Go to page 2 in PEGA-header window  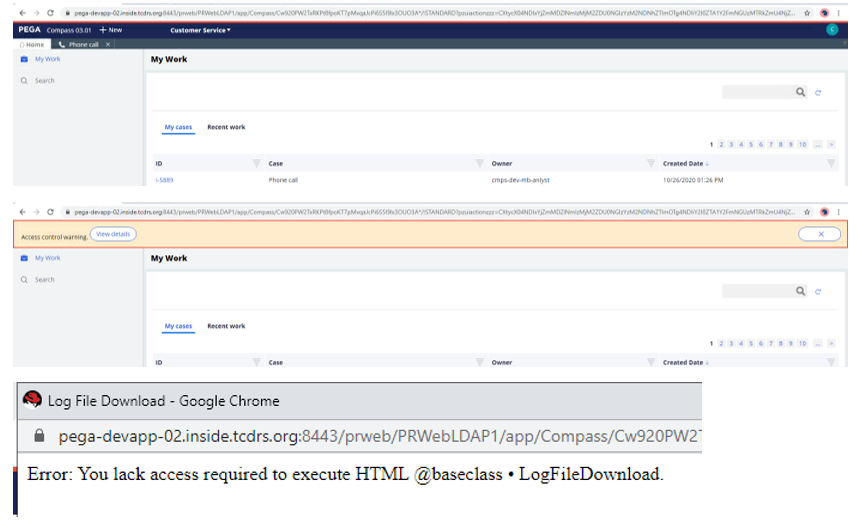[x=721, y=144]
